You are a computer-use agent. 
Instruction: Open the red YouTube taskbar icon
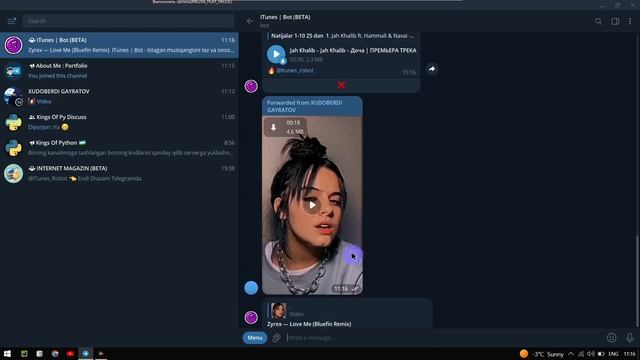pyautogui.click(x=70, y=353)
